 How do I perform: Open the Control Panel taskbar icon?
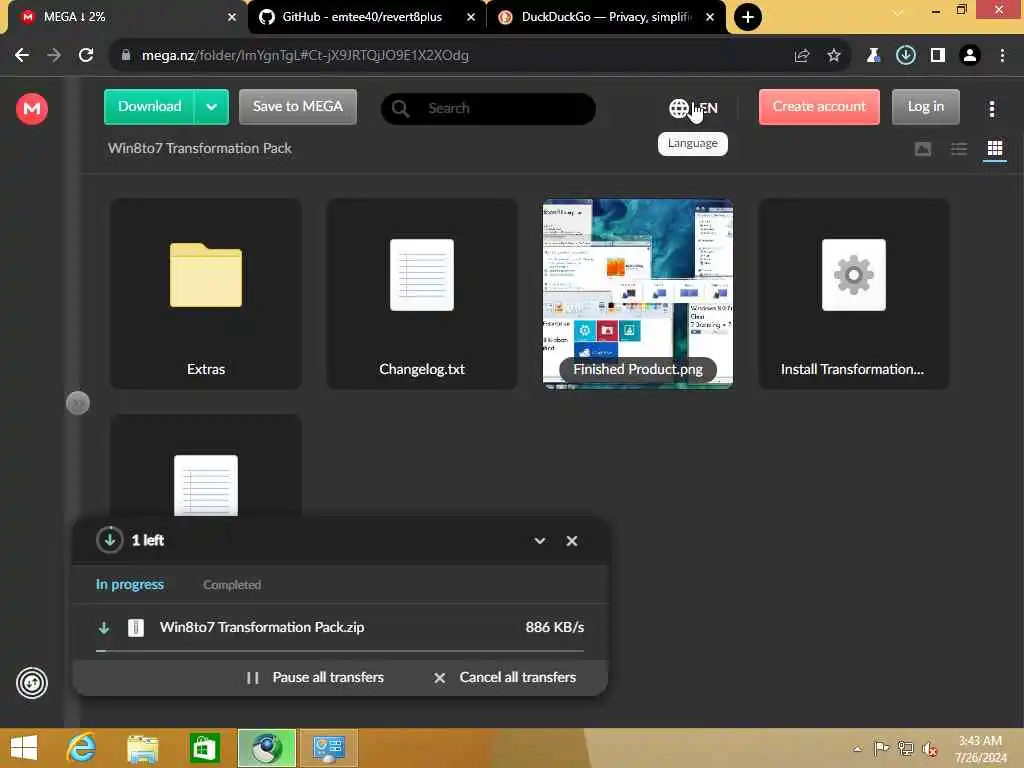pyautogui.click(x=328, y=748)
